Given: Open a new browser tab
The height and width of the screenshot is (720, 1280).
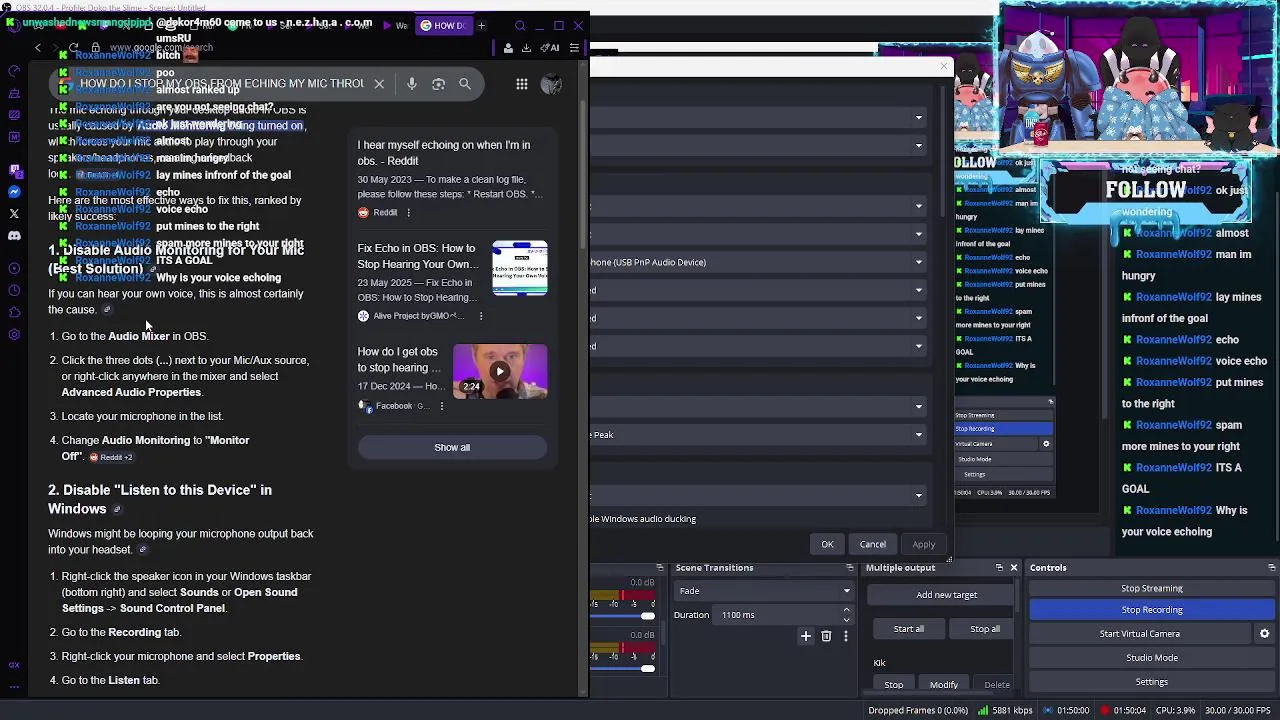Looking at the screenshot, I should pos(481,25).
